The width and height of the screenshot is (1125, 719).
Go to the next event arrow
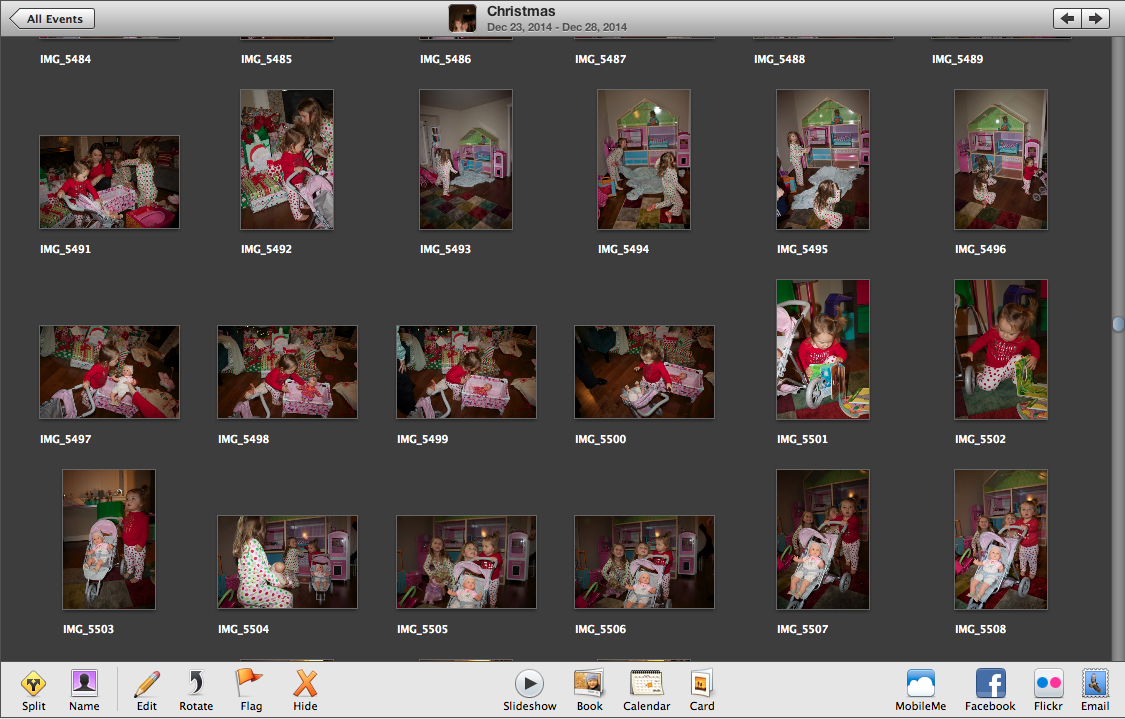point(1095,19)
